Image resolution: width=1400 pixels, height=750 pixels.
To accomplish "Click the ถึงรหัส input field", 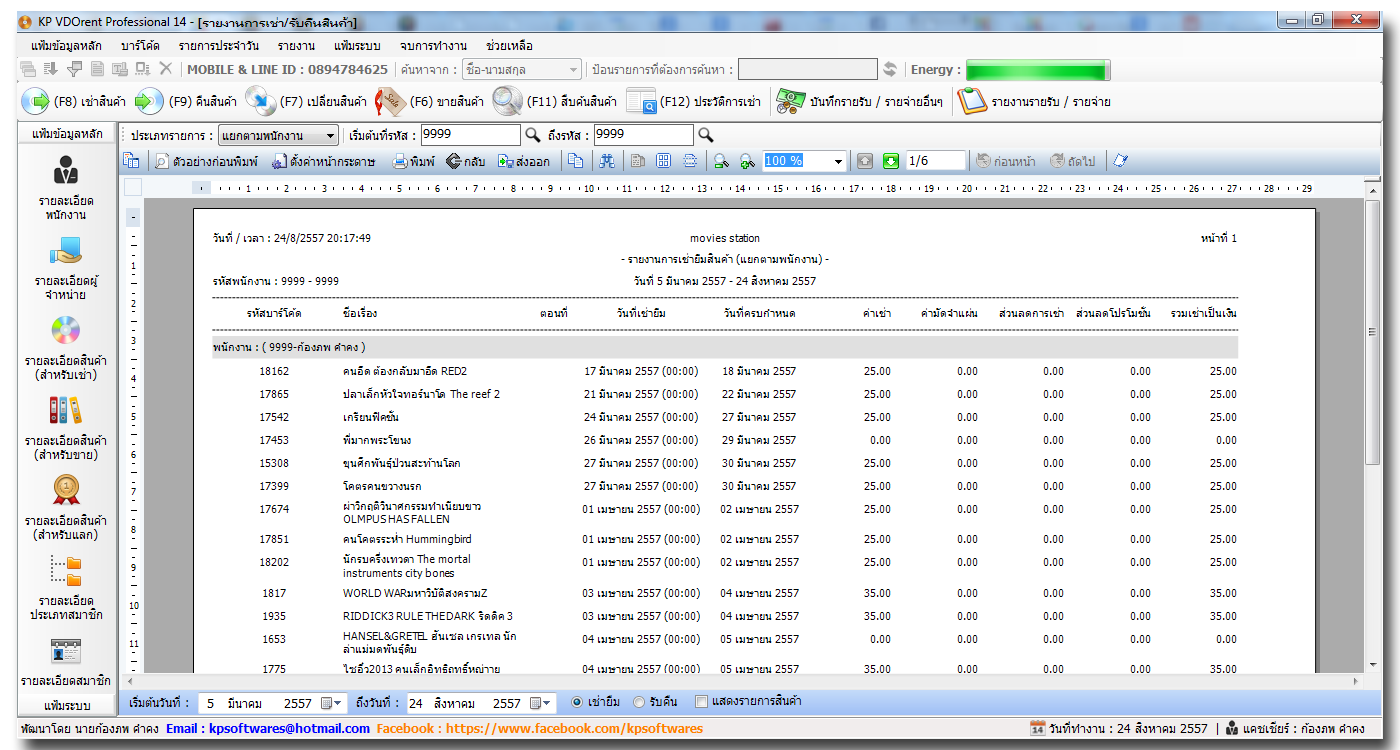I will tap(643, 135).
